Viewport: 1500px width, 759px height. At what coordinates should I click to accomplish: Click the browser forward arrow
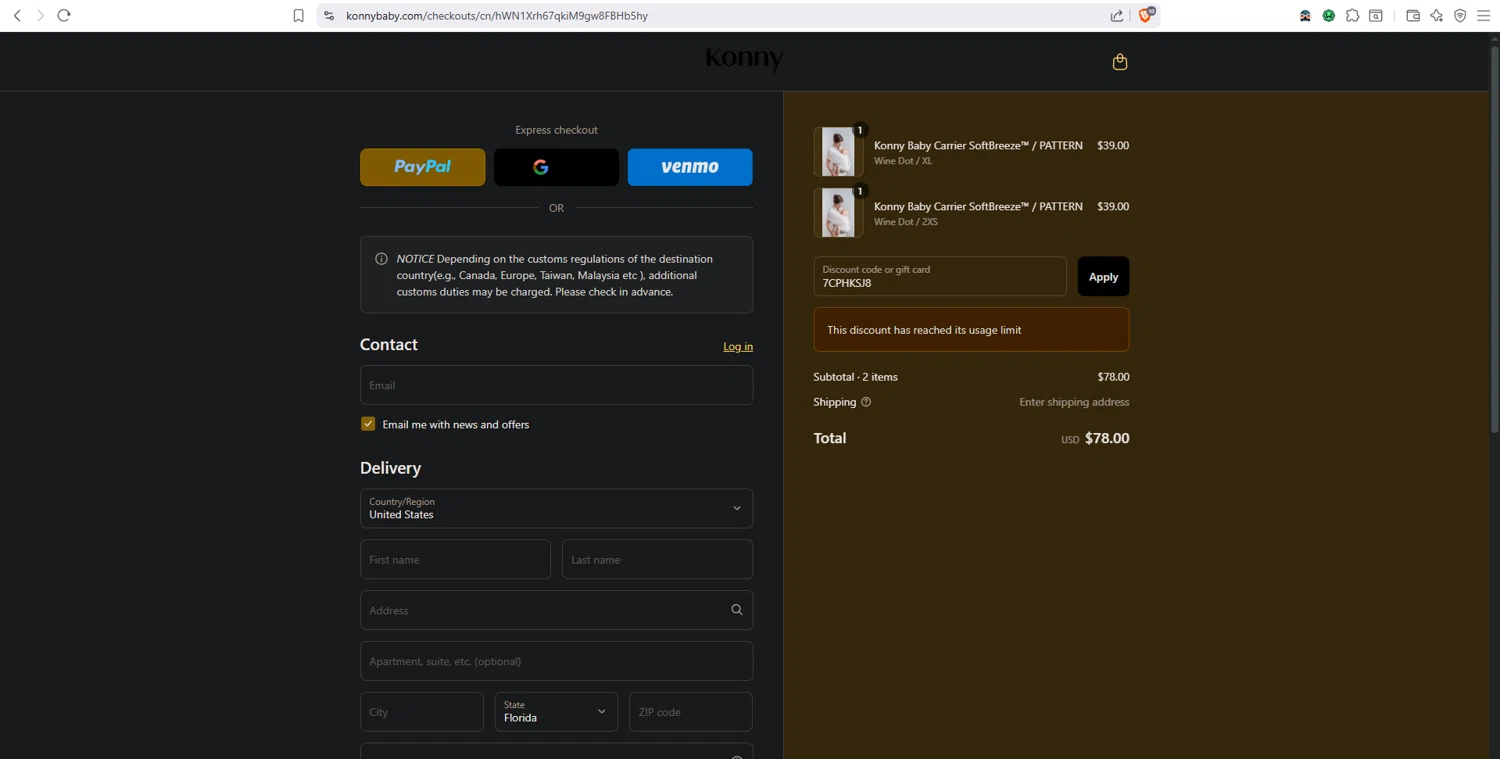point(40,15)
